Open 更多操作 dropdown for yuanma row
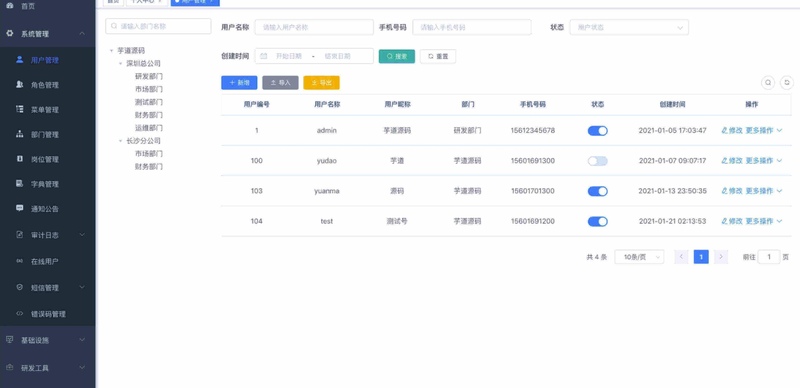800x388 pixels. pyautogui.click(x=764, y=191)
